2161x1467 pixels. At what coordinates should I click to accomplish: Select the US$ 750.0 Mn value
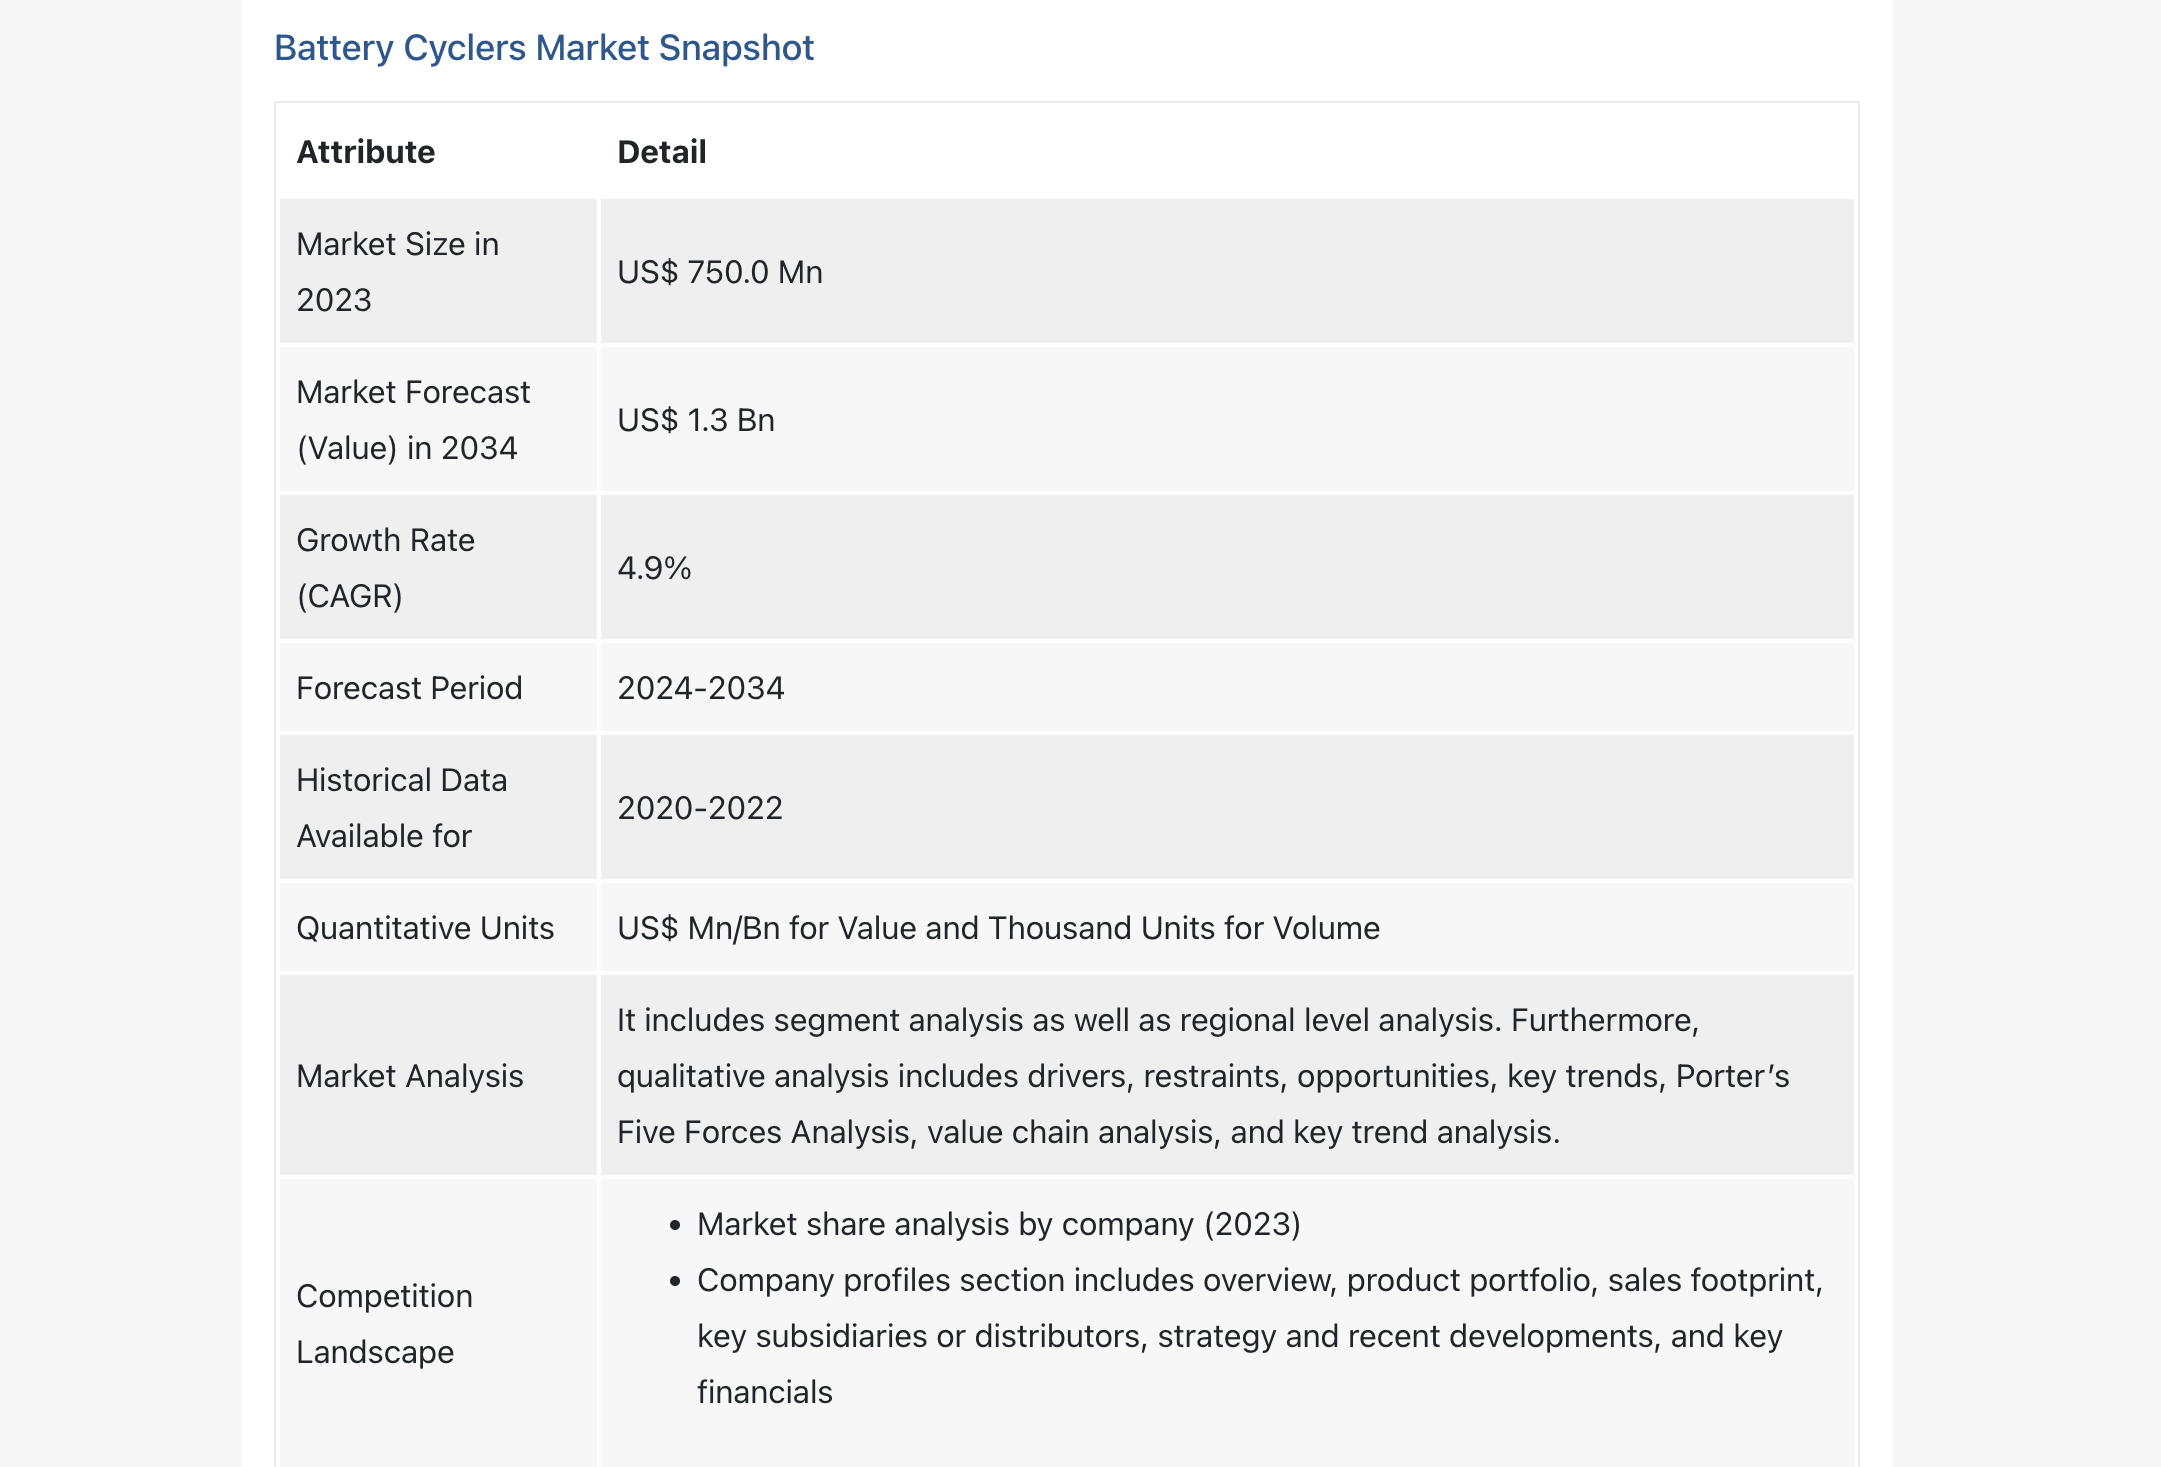pos(720,272)
